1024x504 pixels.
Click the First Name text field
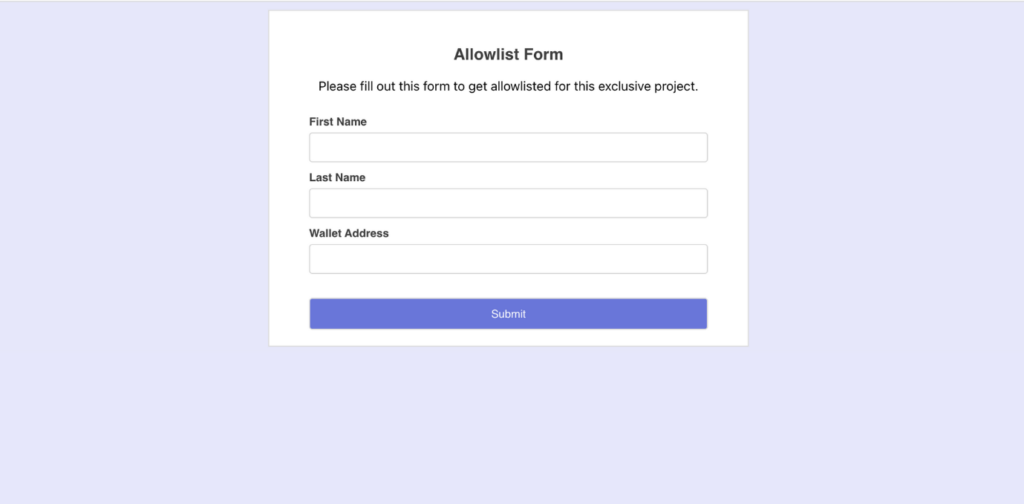[x=508, y=147]
